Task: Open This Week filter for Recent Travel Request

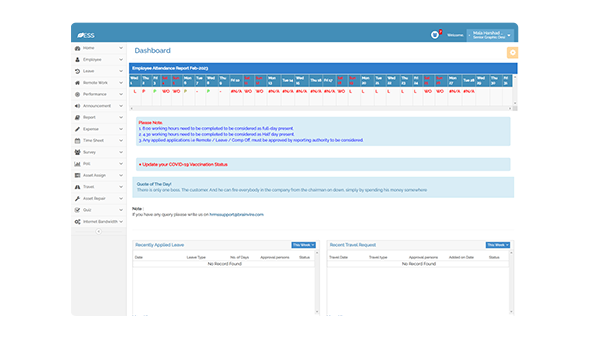Action: tap(497, 245)
